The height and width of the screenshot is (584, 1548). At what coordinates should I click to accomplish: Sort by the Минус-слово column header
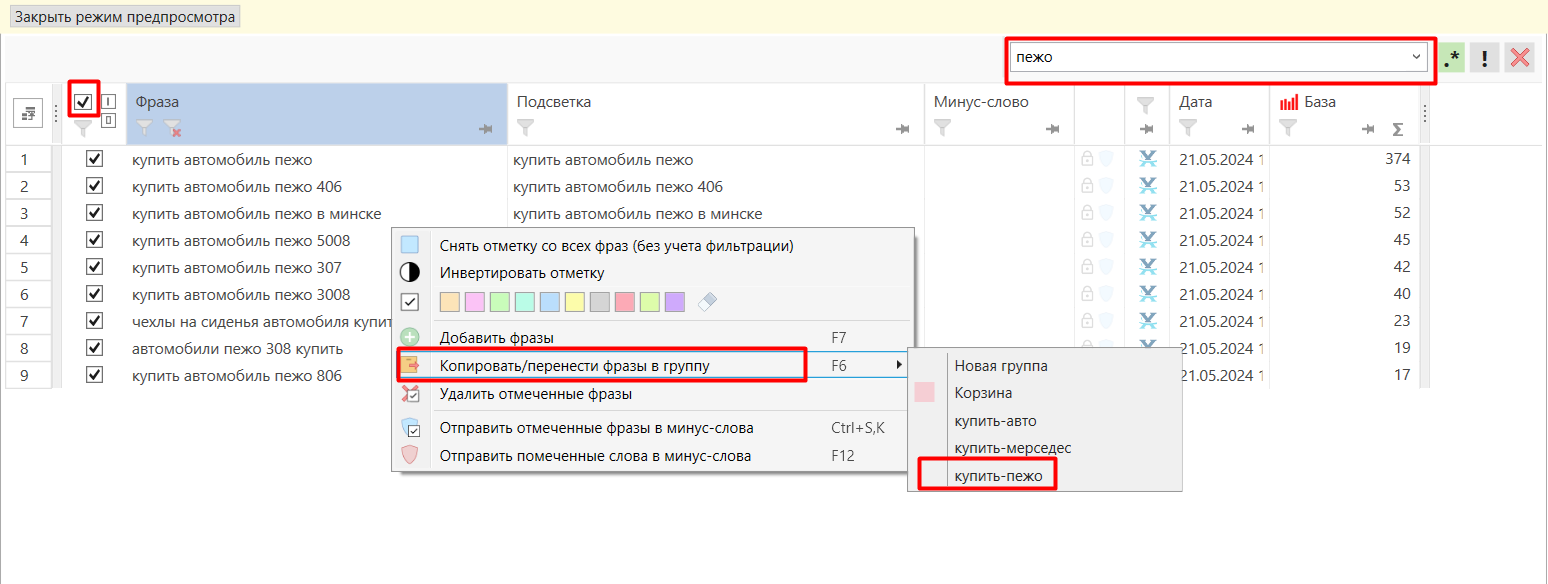tap(981, 102)
